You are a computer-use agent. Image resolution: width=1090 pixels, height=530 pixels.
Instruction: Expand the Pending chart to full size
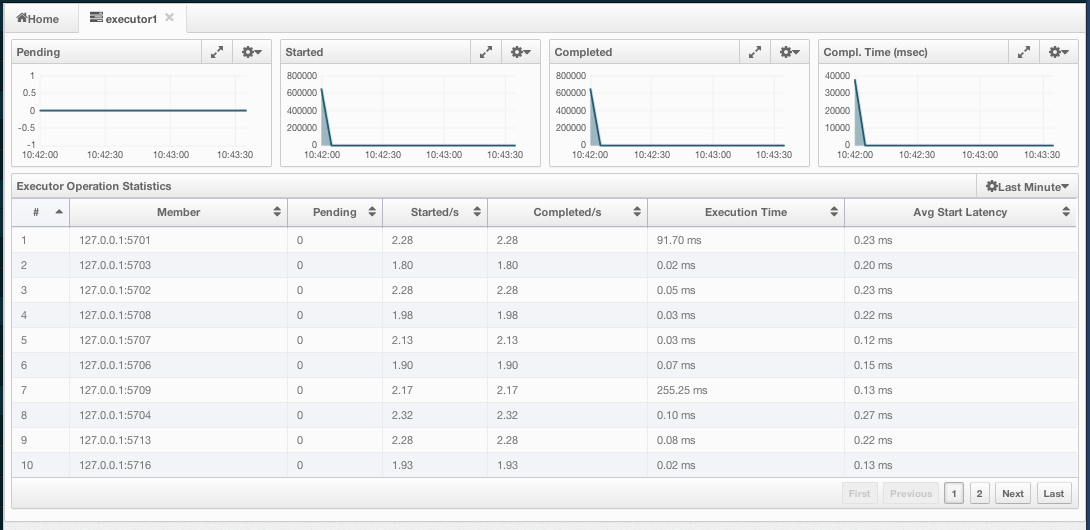tap(217, 52)
